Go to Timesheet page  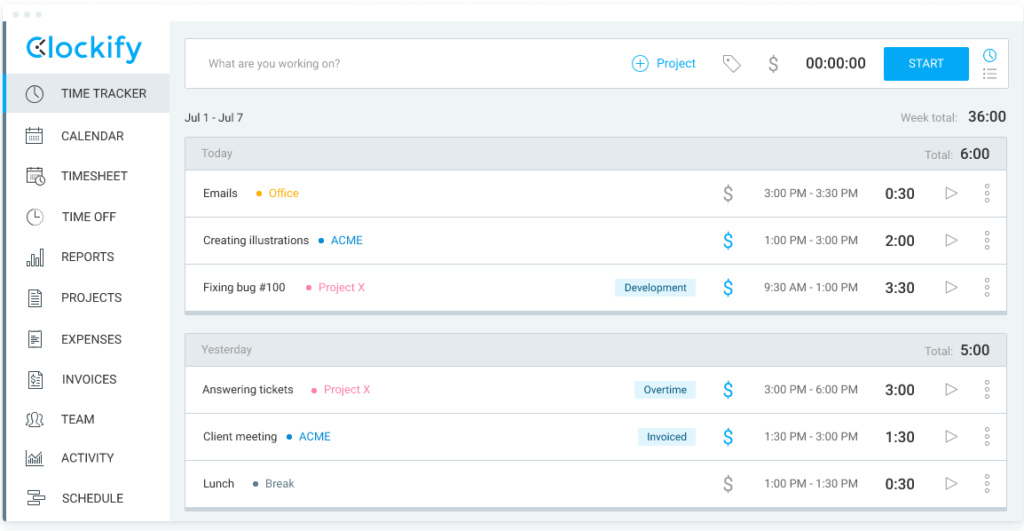(94, 176)
